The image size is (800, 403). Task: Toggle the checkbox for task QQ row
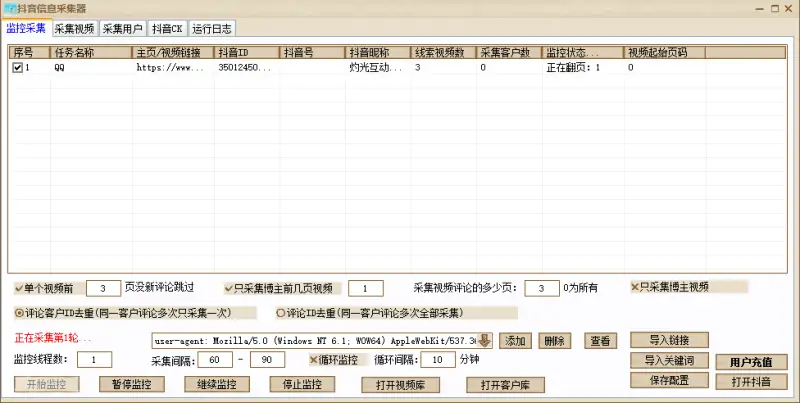[x=18, y=68]
